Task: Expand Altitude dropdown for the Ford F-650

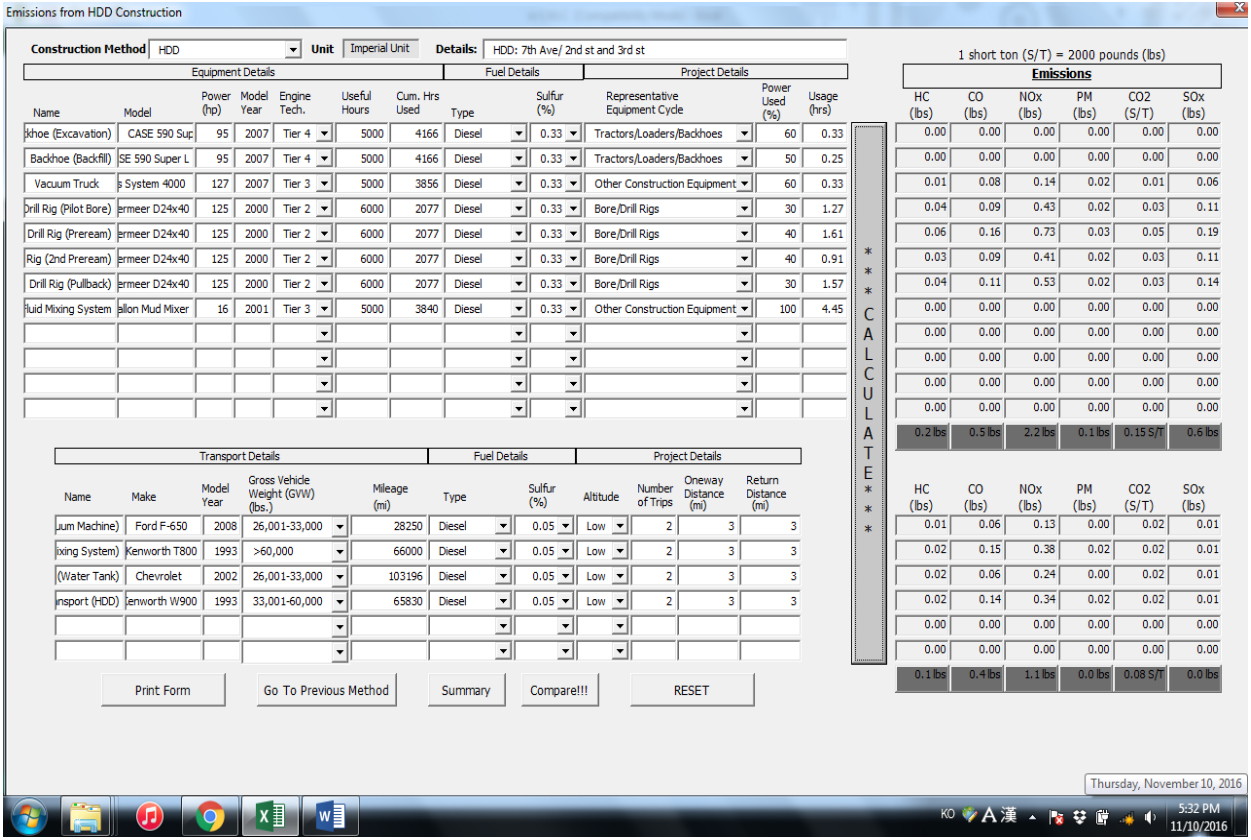Action: point(620,526)
